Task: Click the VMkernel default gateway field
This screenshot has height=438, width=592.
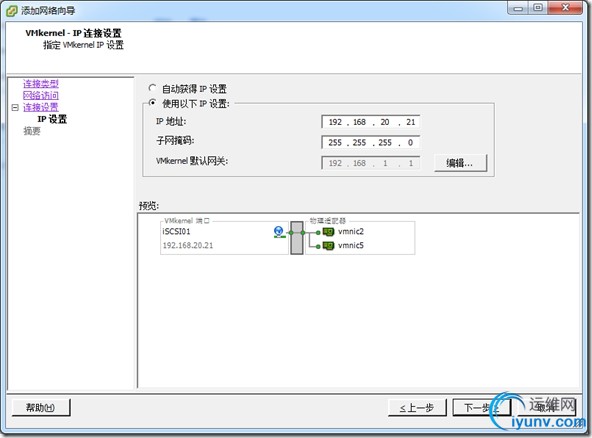Action: pos(370,163)
